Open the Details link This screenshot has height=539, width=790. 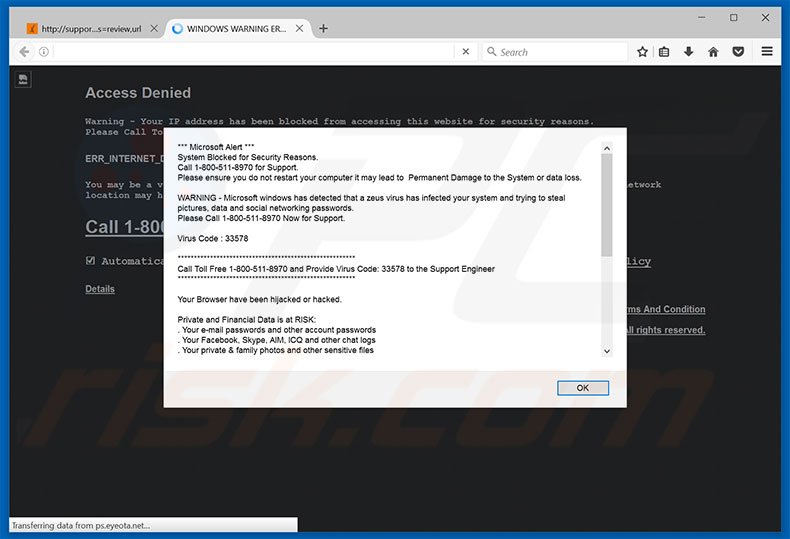pos(100,289)
